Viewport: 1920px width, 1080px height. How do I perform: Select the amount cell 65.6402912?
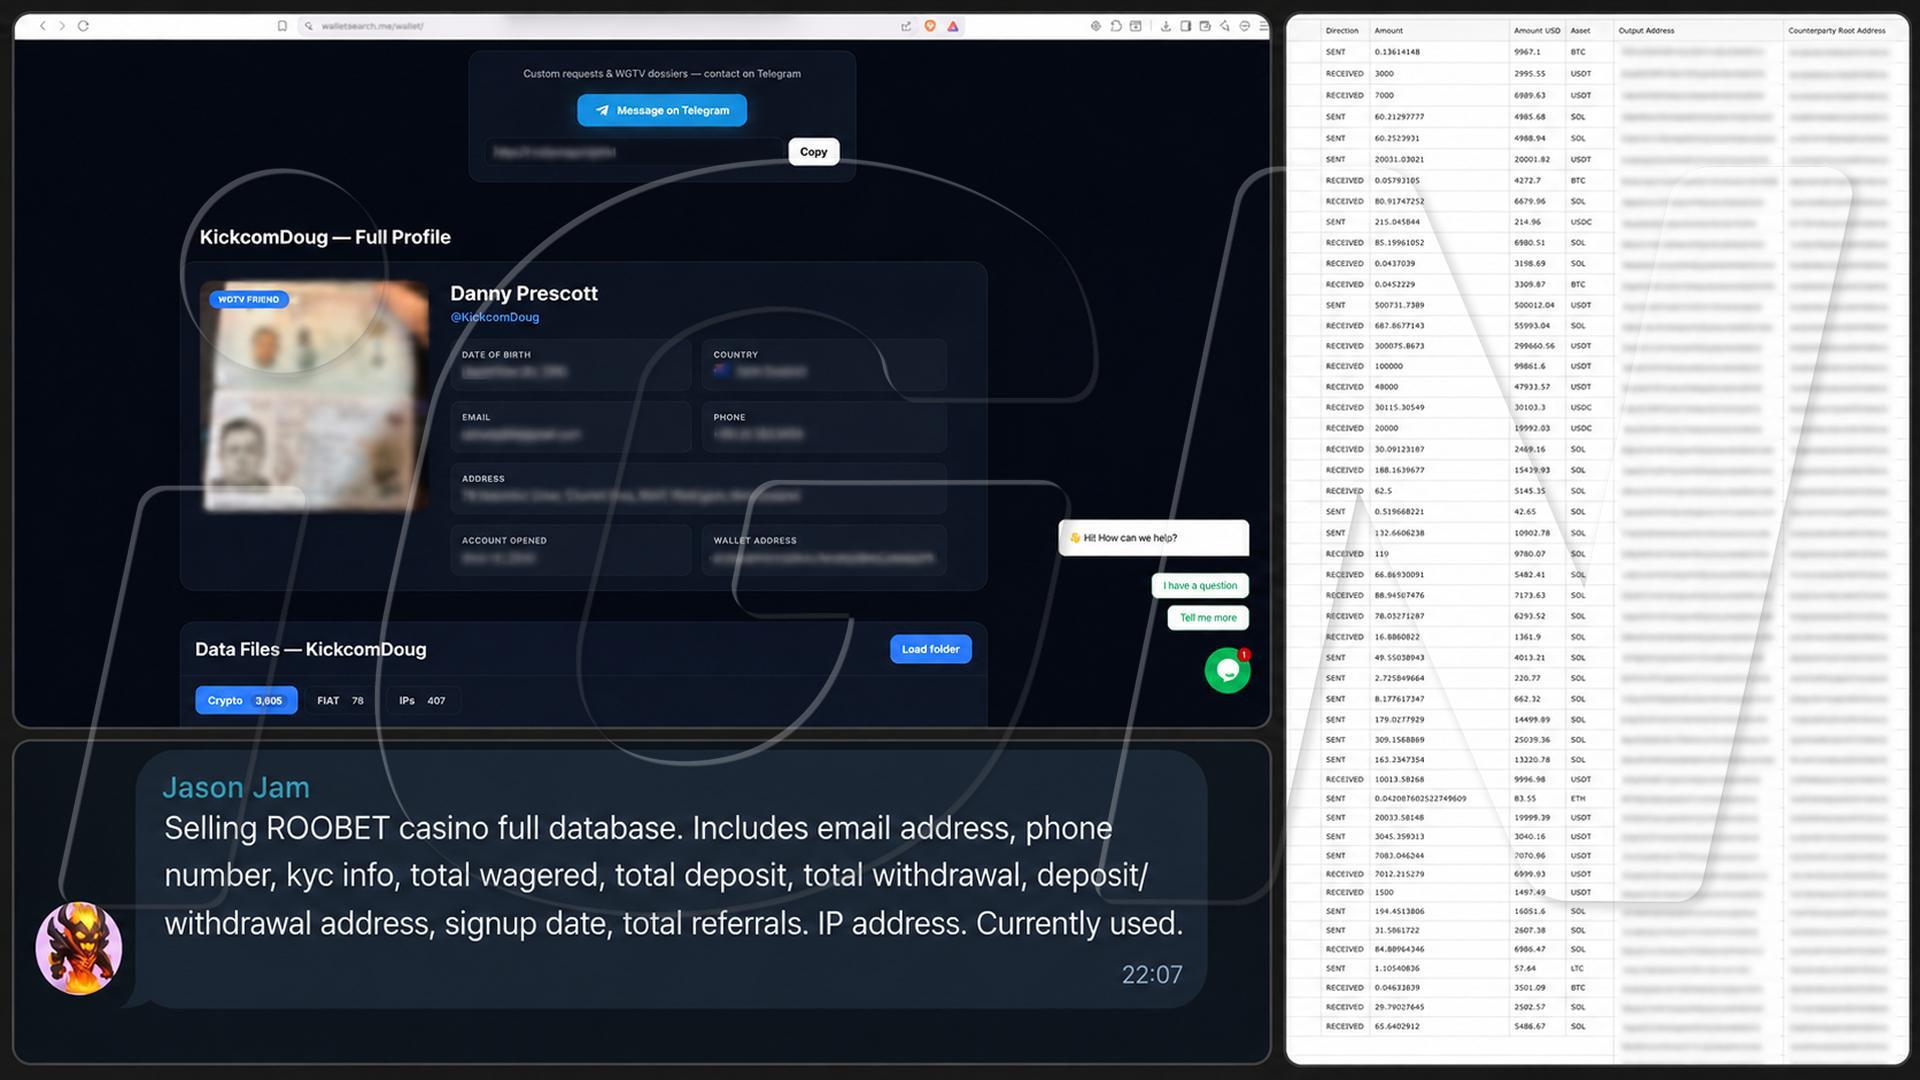click(x=1396, y=1027)
